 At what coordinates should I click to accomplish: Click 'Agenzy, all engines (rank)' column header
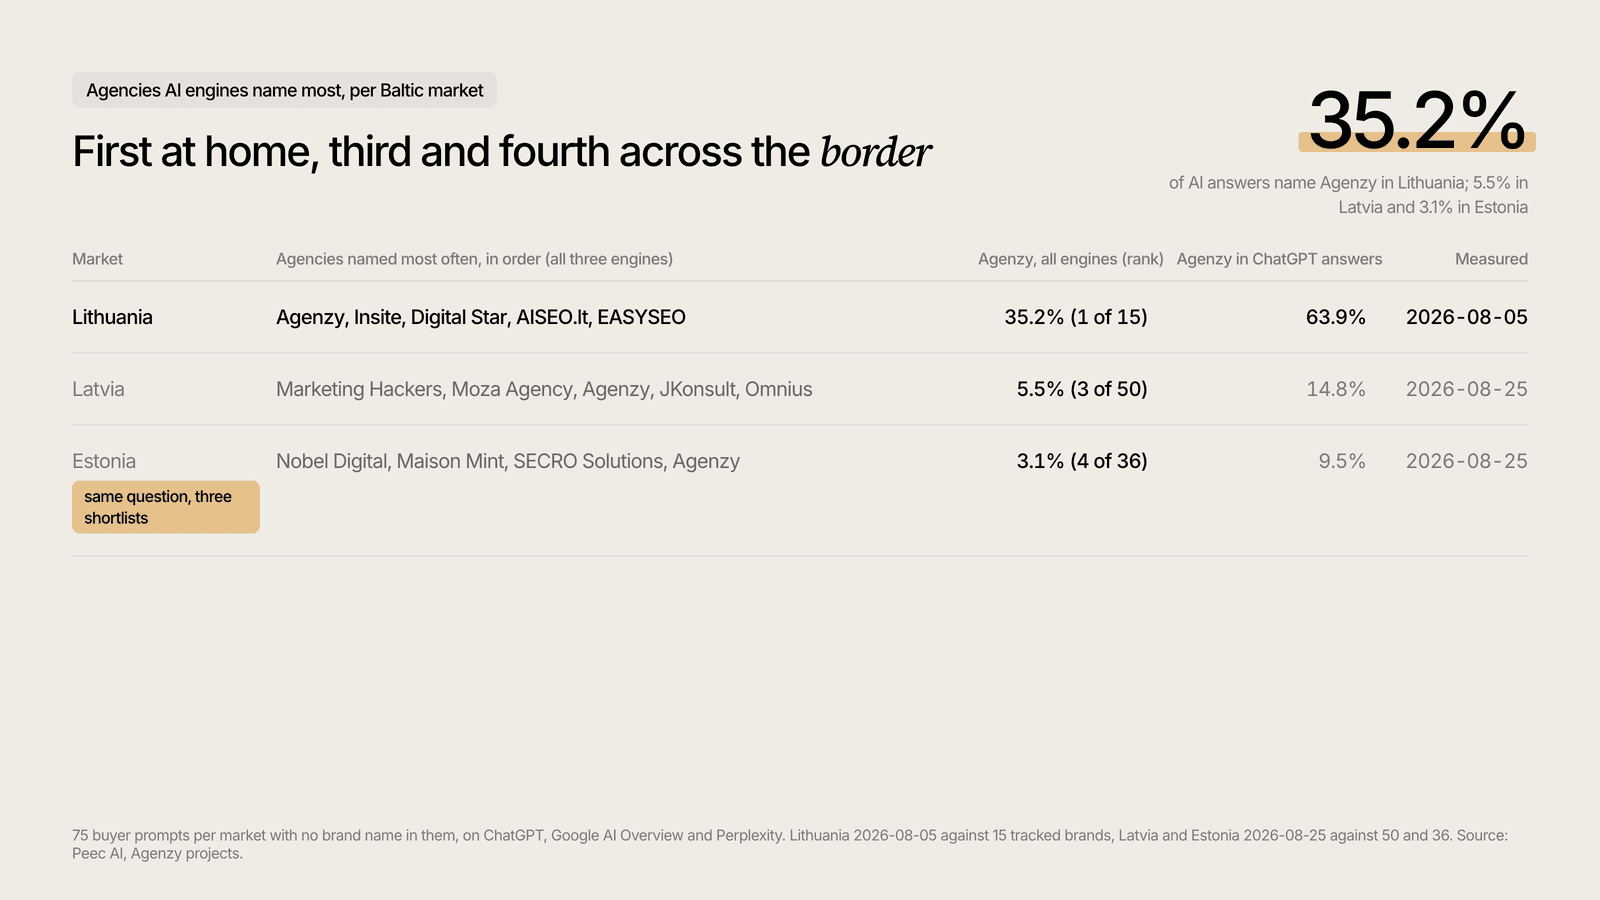1070,259
